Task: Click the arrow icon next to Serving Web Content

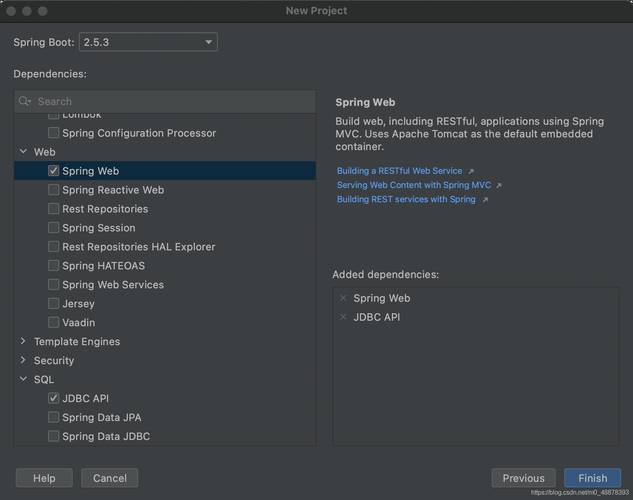Action: click(499, 185)
